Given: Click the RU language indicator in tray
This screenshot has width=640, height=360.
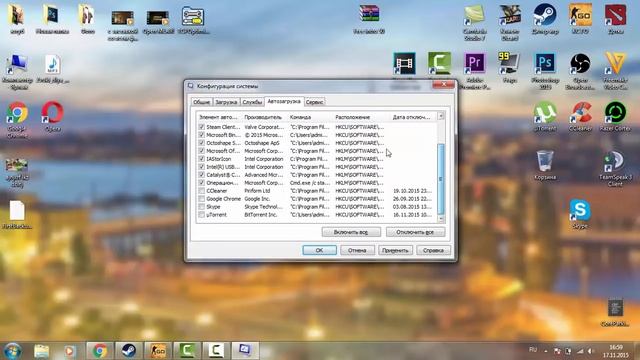Looking at the screenshot, I should (x=533, y=350).
